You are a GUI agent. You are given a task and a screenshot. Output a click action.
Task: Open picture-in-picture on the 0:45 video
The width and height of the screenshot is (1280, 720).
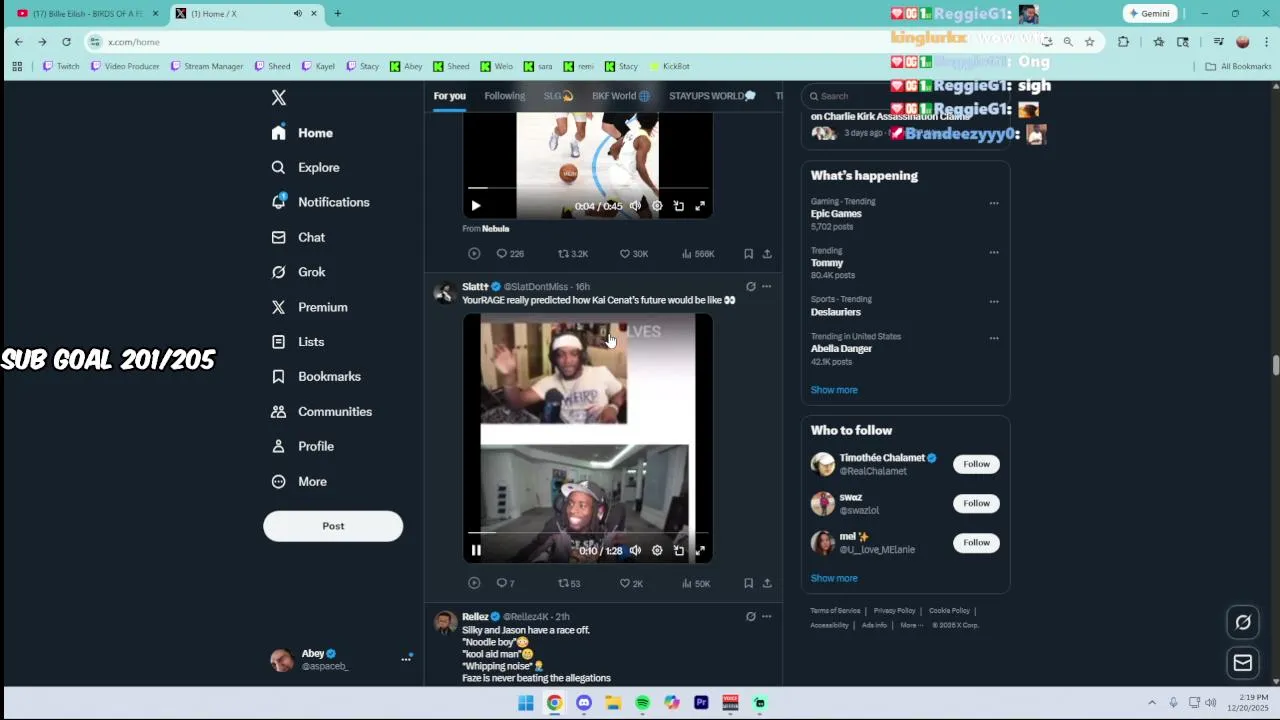(x=678, y=206)
